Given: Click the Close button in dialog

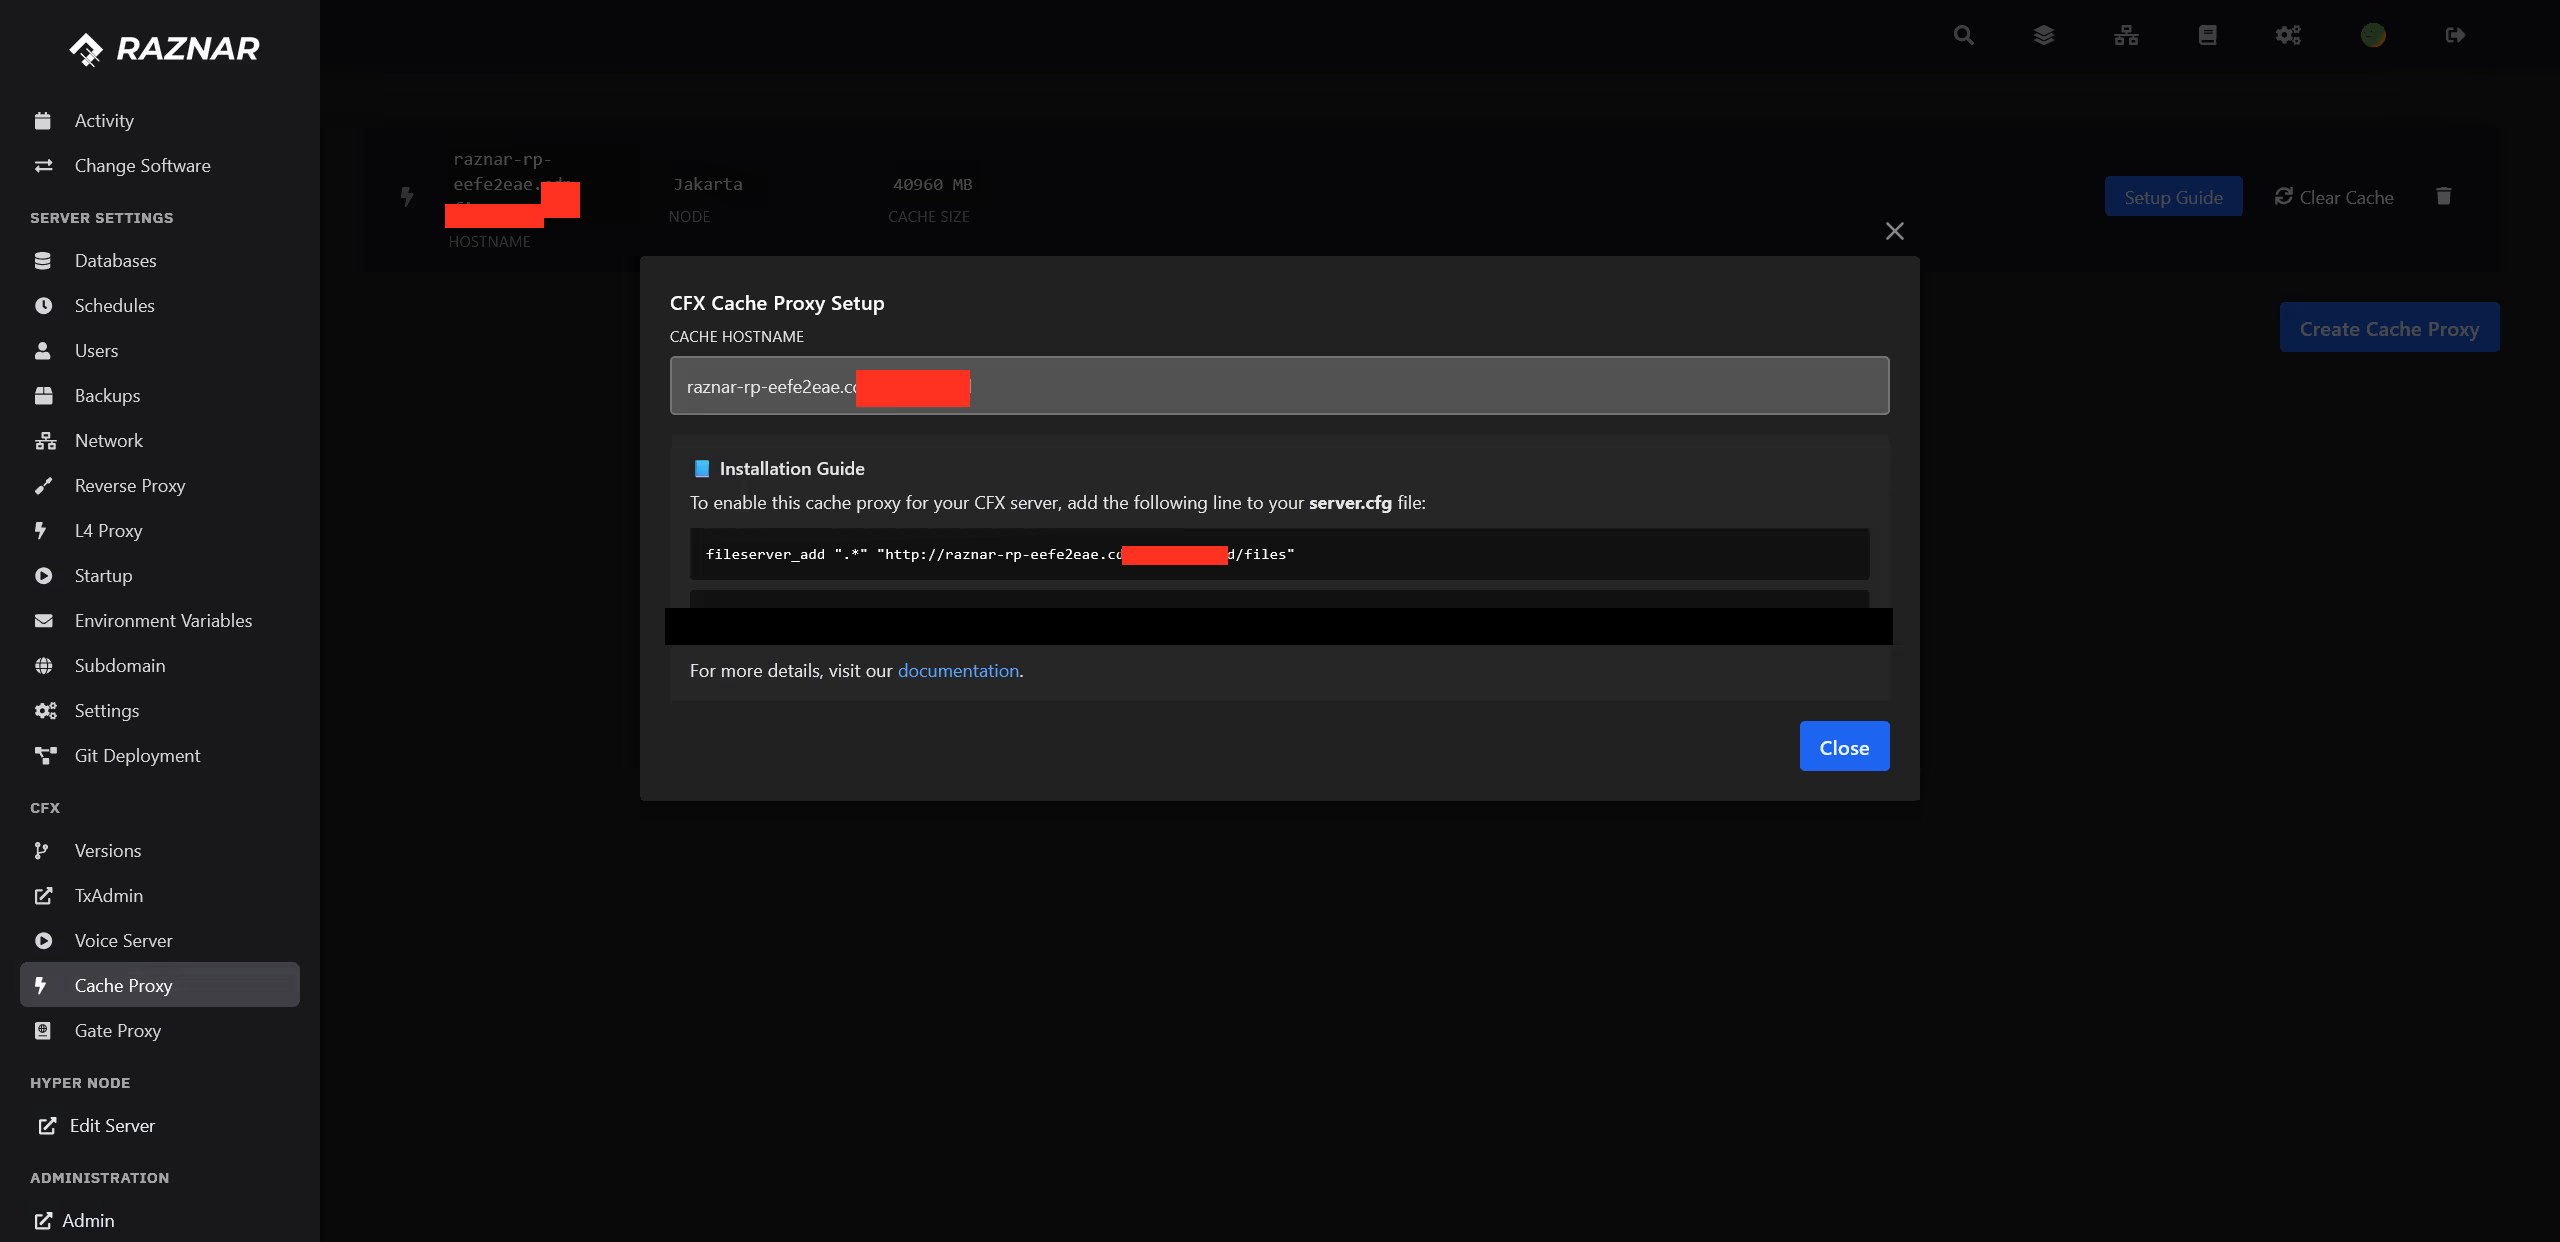Looking at the screenshot, I should (x=1844, y=746).
